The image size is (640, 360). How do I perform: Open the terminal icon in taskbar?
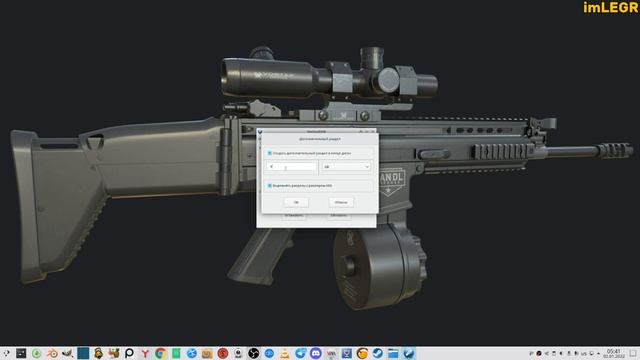point(21,353)
